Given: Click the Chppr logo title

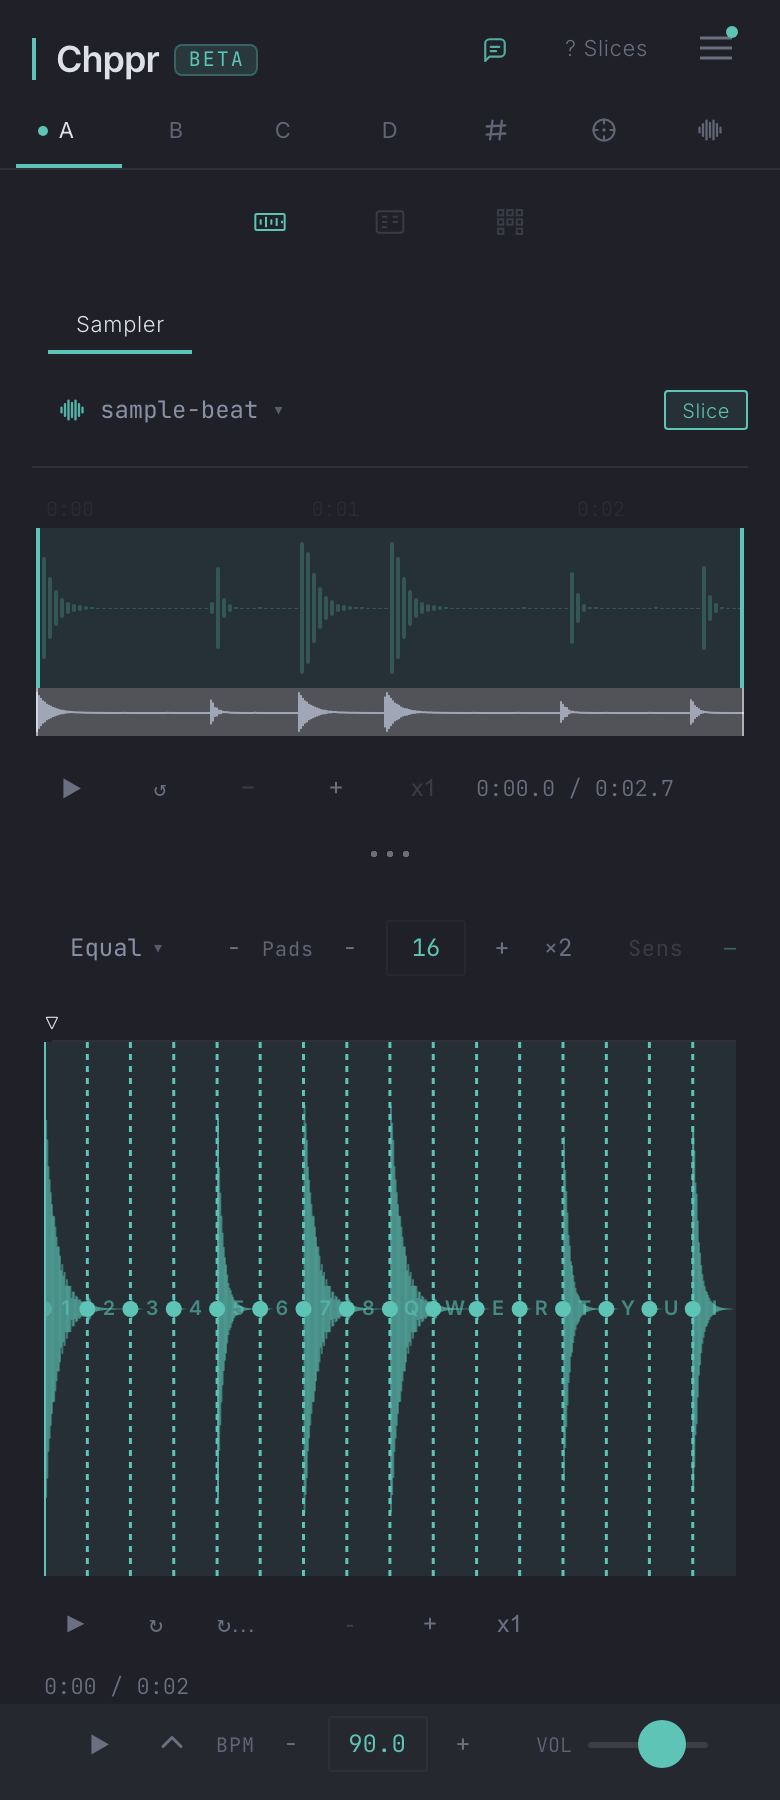Looking at the screenshot, I should (108, 60).
